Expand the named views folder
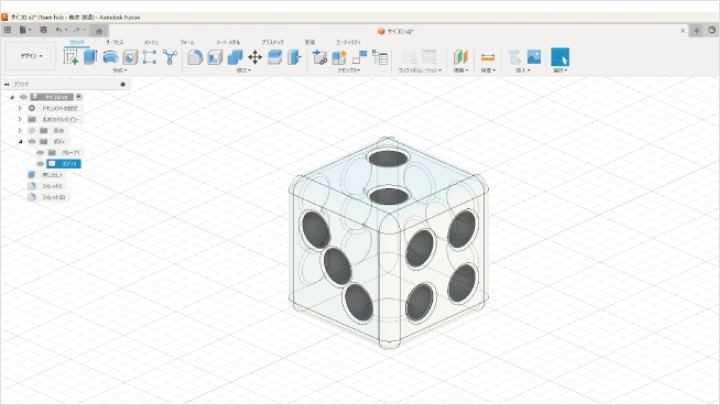Image resolution: width=720 pixels, height=405 pixels. (20, 119)
